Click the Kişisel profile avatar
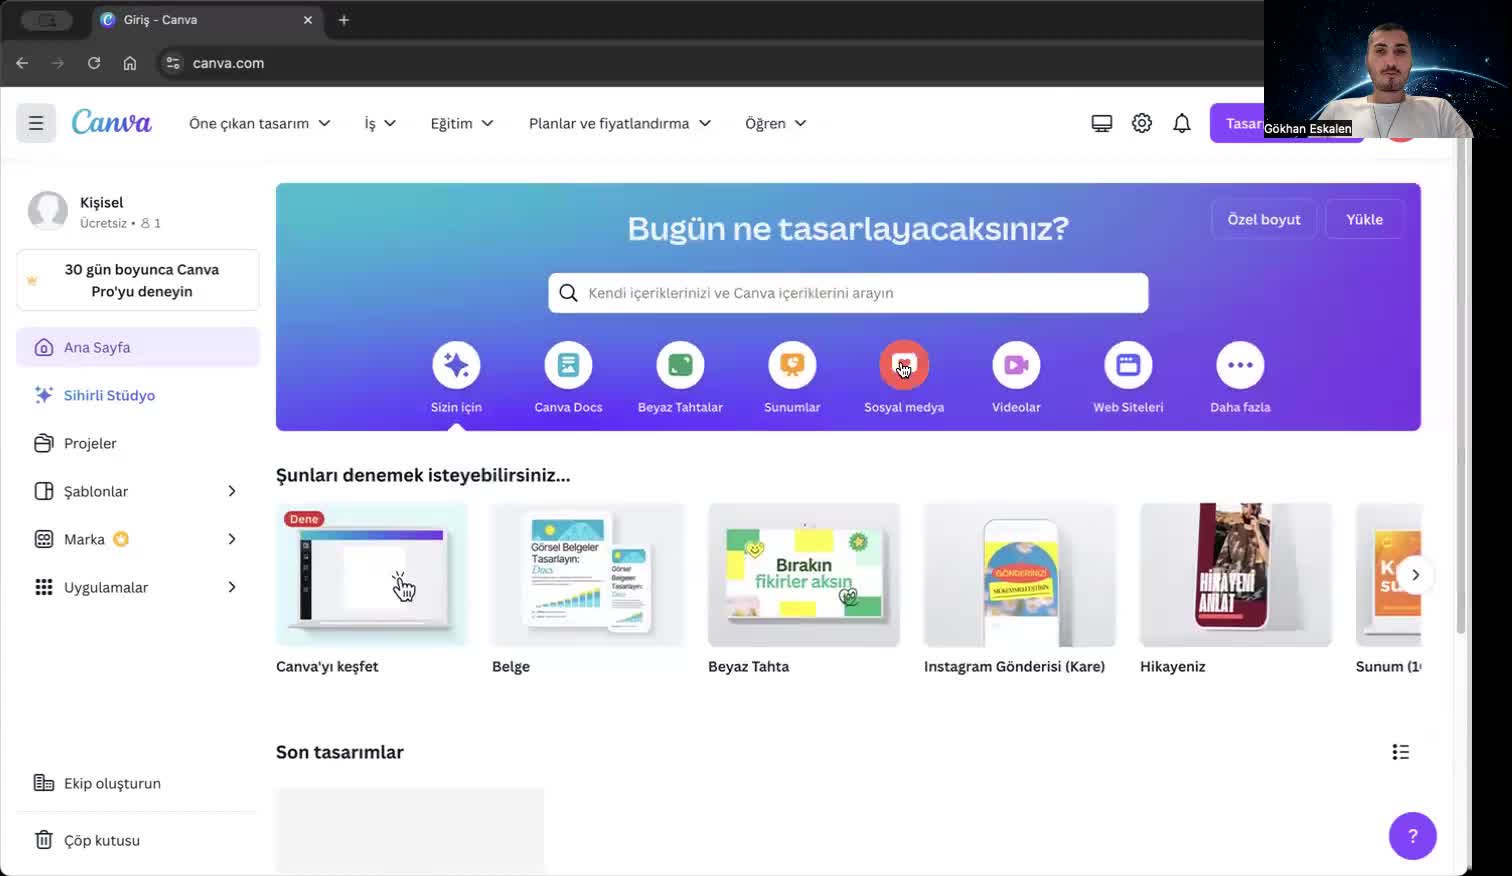 click(48, 211)
